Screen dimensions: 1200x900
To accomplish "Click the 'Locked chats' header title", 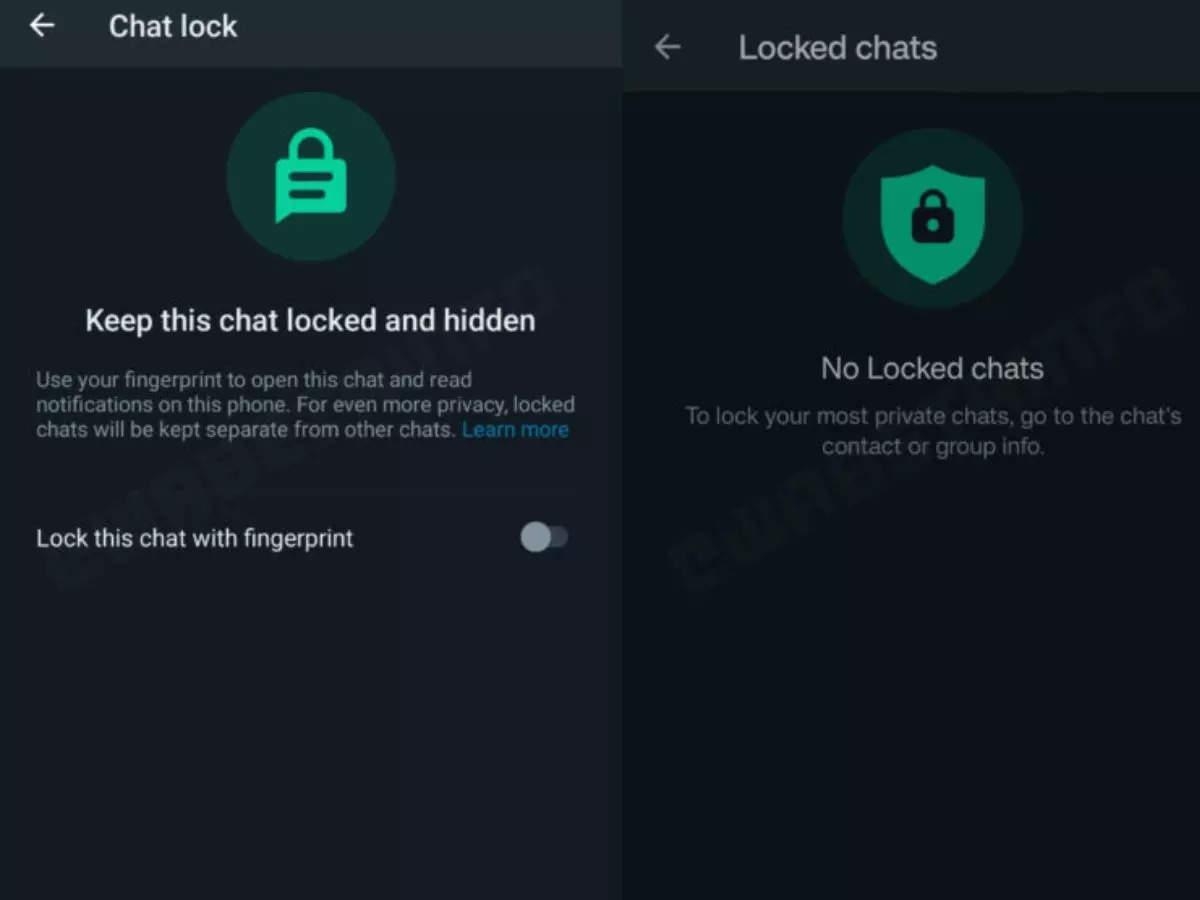I will 837,48.
